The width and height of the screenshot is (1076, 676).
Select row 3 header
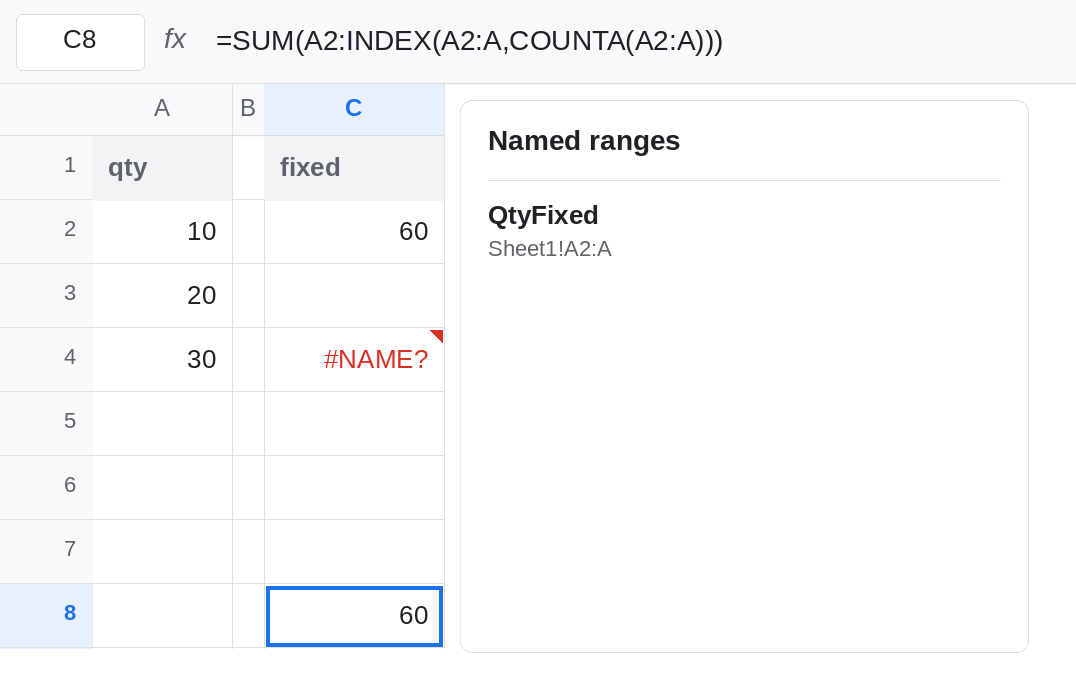(46, 295)
